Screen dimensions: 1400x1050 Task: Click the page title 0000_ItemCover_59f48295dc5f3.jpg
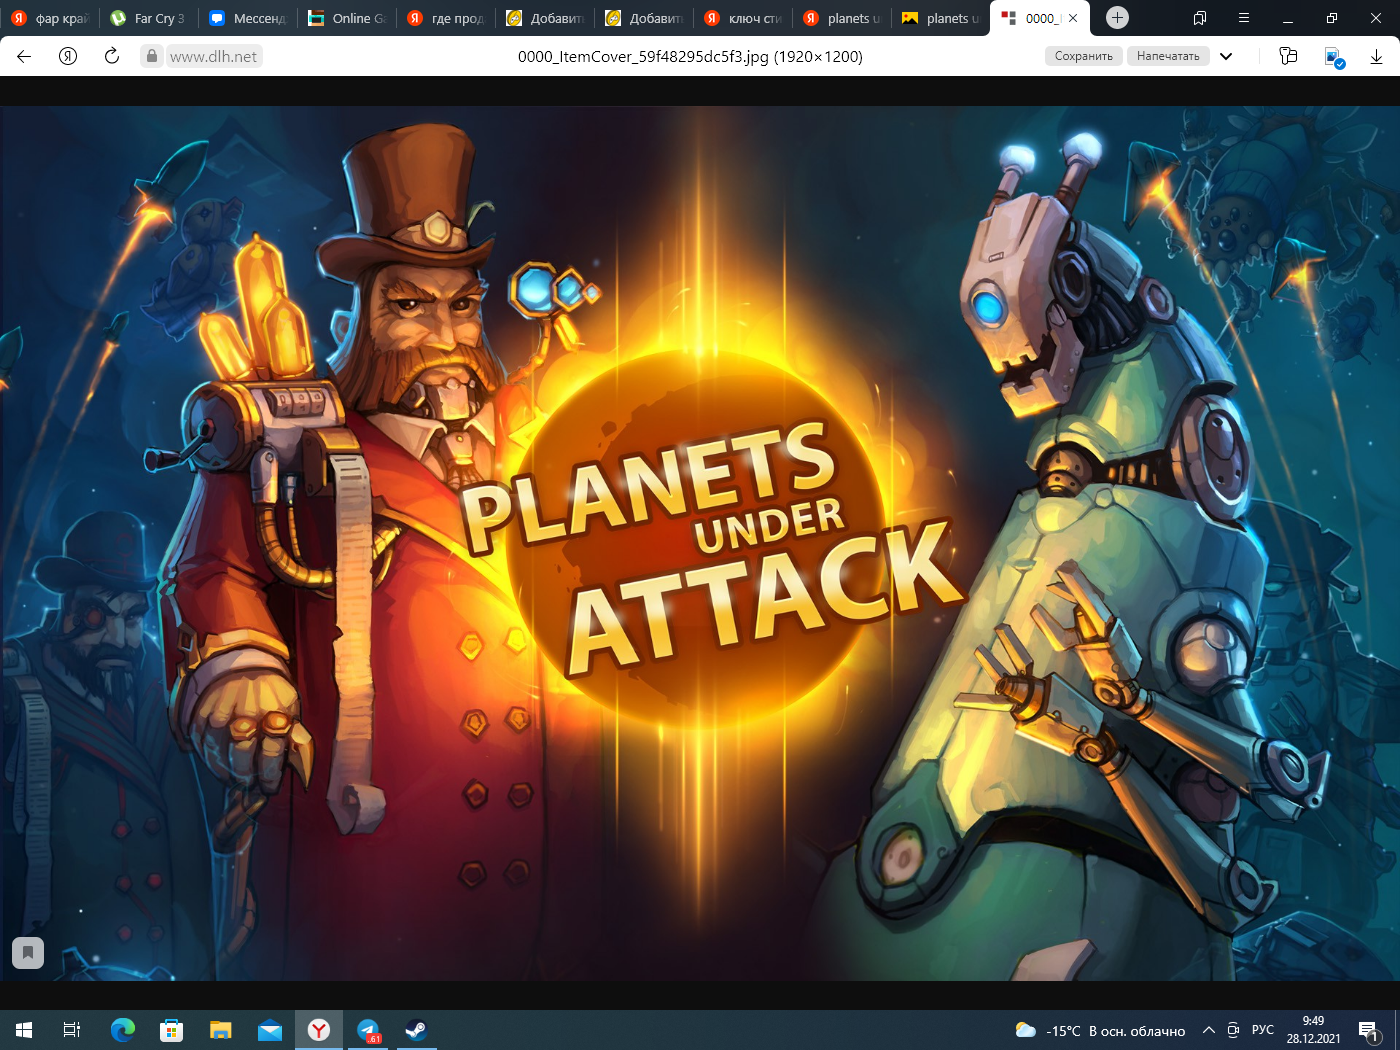[x=690, y=57]
